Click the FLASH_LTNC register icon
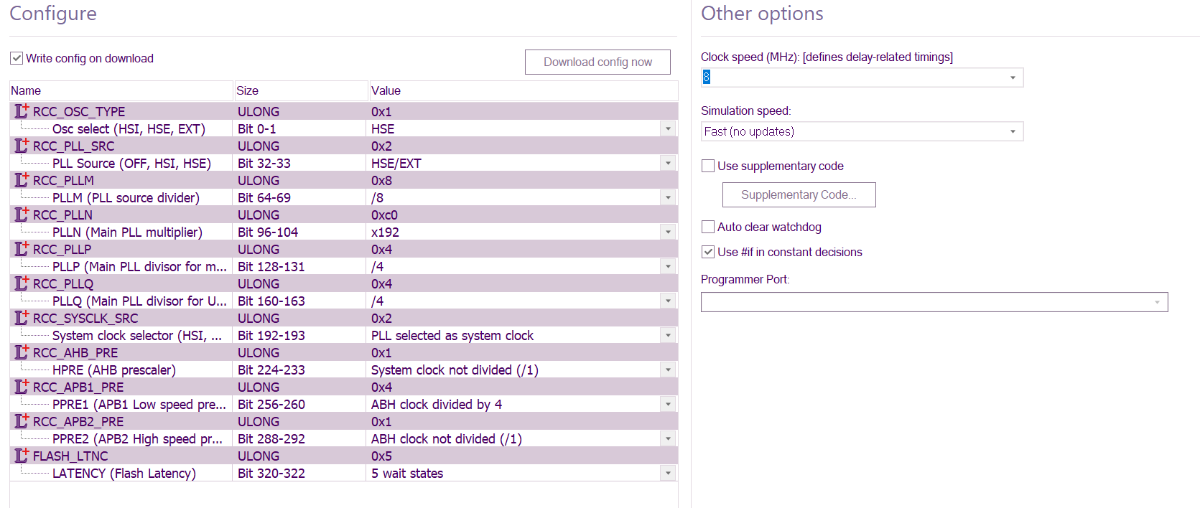The height and width of the screenshot is (508, 1200). [x=21, y=456]
